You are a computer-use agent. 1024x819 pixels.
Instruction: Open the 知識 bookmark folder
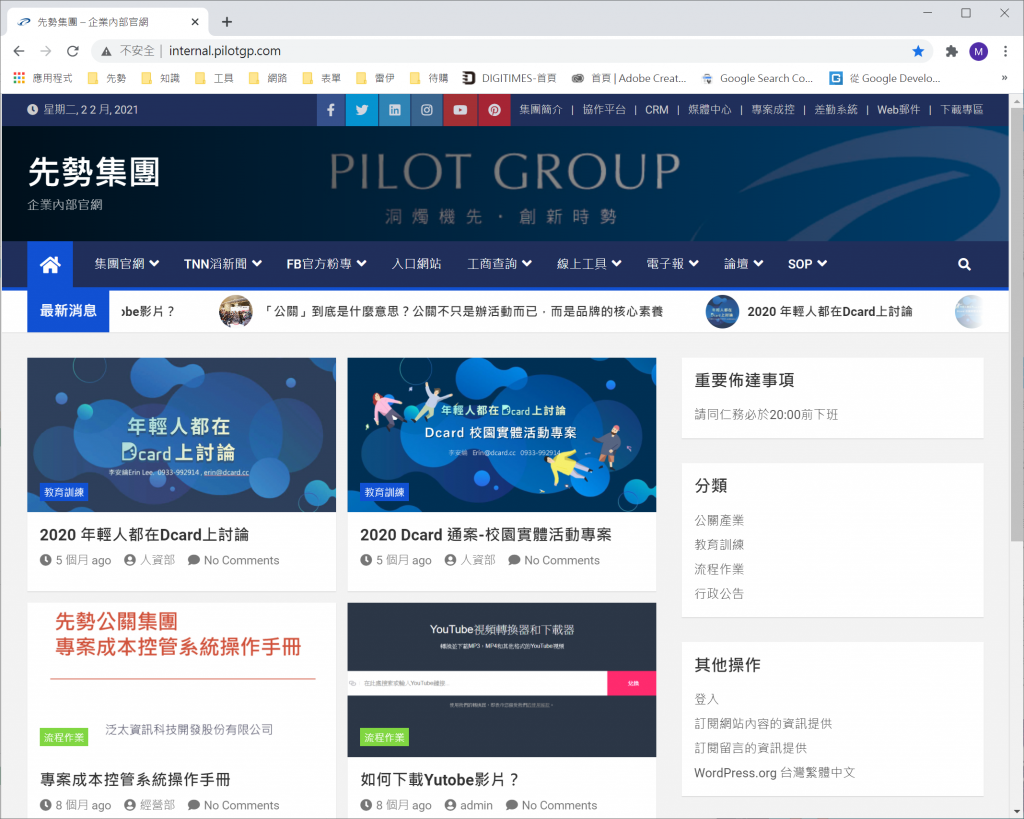click(x=161, y=78)
